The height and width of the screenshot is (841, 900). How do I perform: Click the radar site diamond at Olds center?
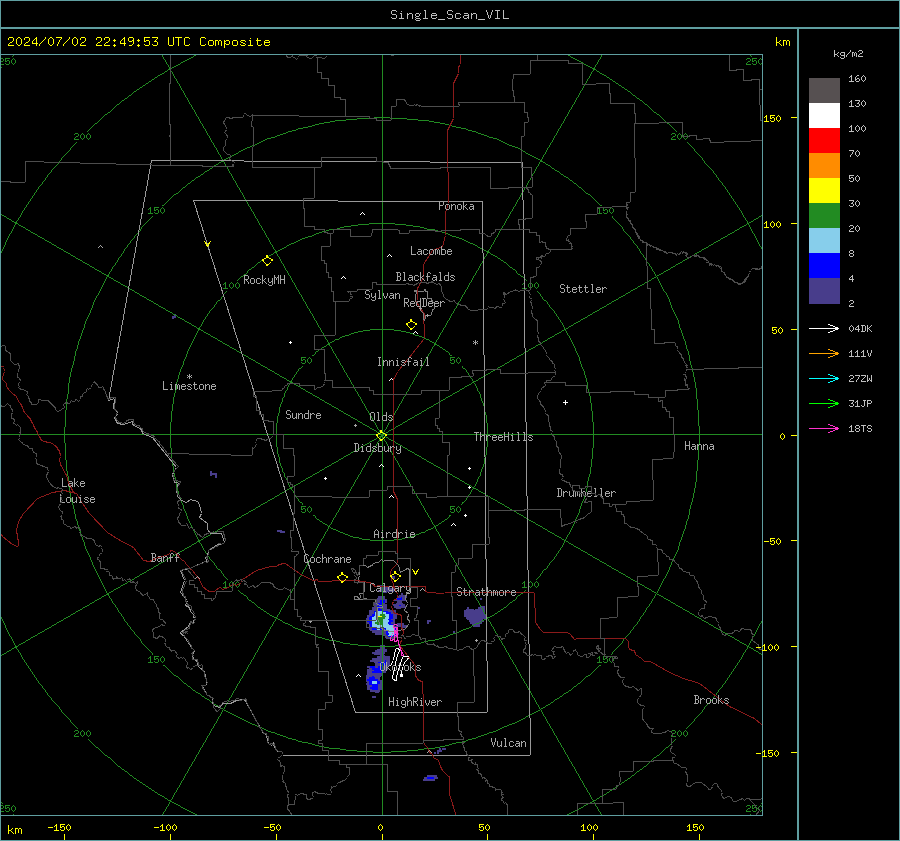pos(382,435)
